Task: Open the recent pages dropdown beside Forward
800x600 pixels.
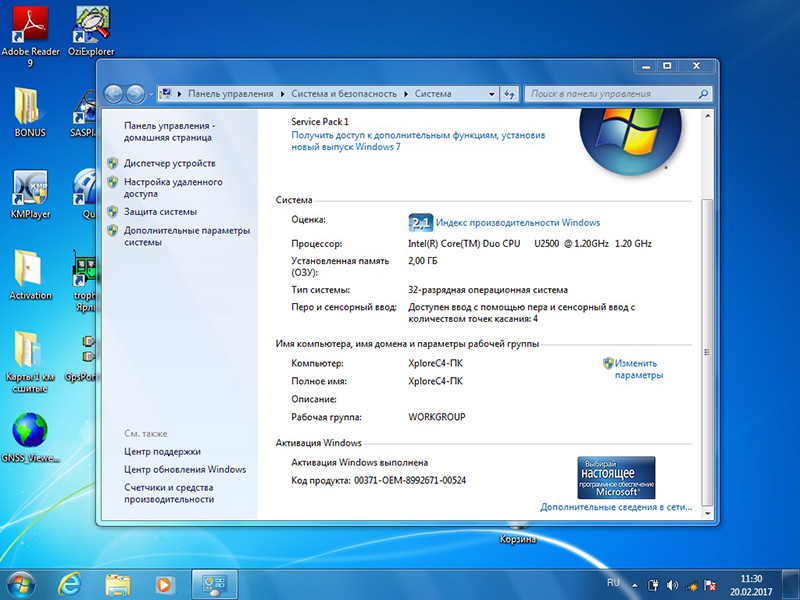Action: [151, 94]
